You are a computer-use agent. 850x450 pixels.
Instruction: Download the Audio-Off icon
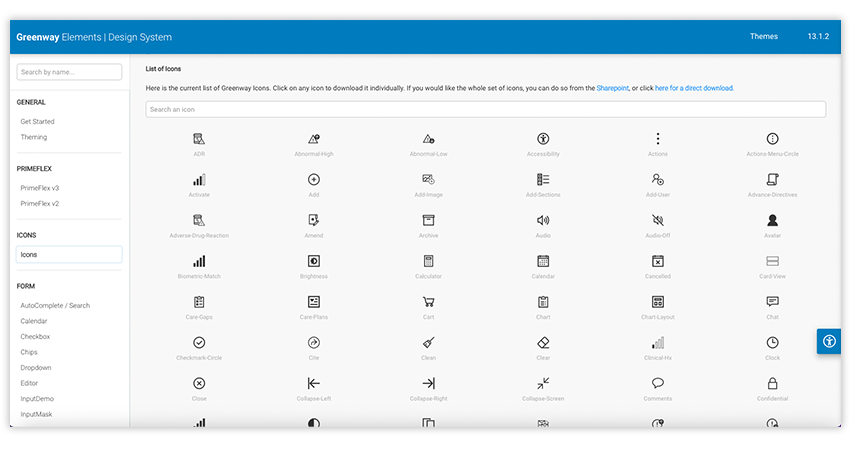(x=657, y=221)
